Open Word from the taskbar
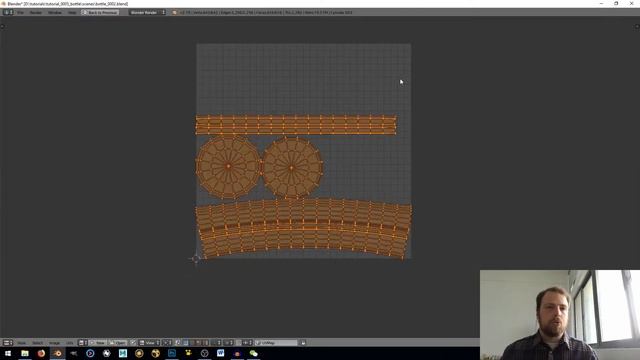 [221, 353]
